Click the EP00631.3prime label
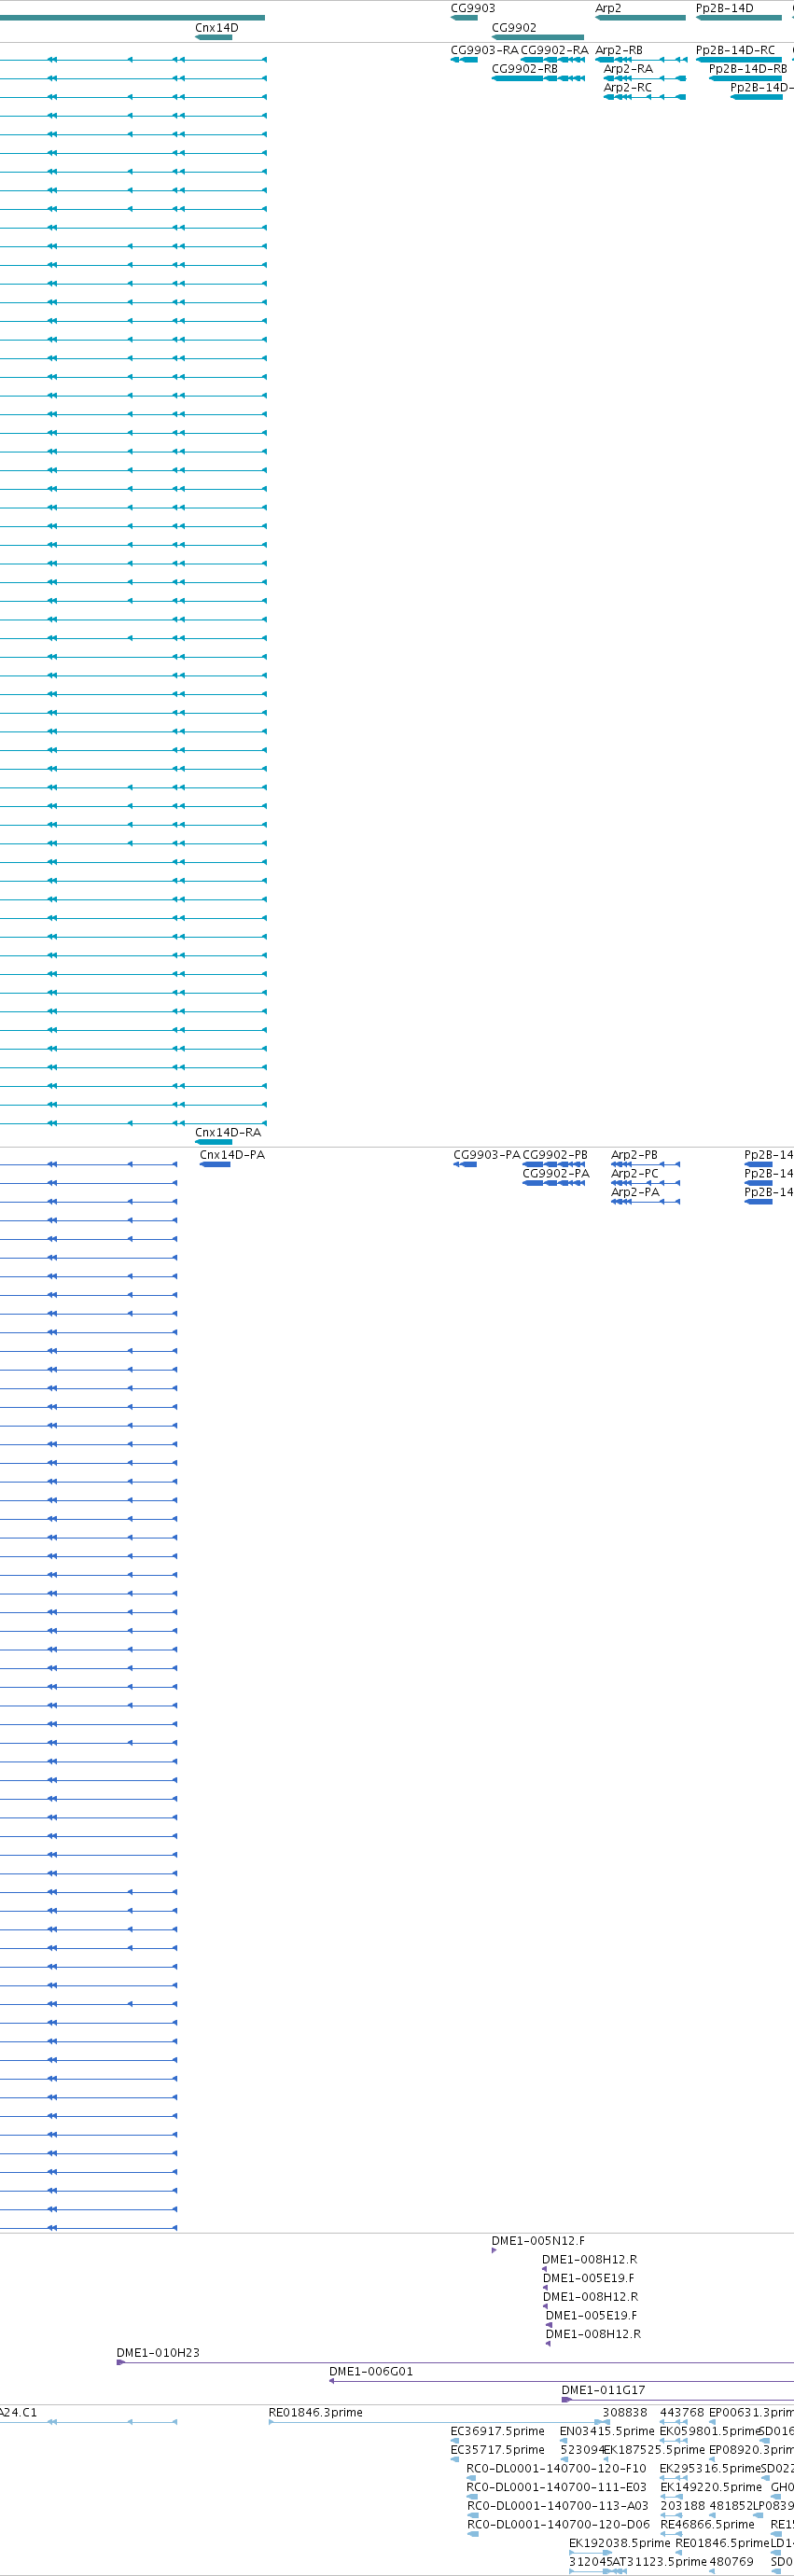 click(x=751, y=2413)
